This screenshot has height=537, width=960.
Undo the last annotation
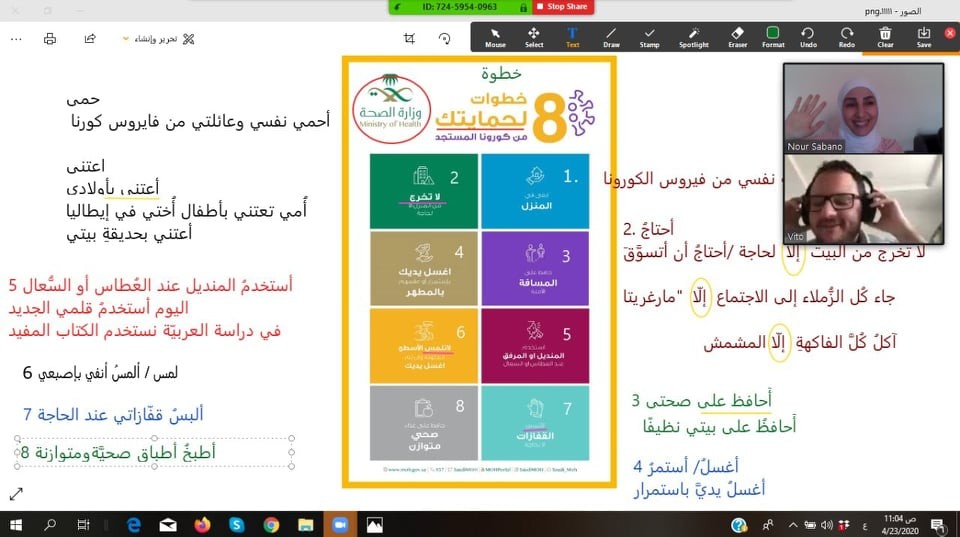[x=808, y=36]
